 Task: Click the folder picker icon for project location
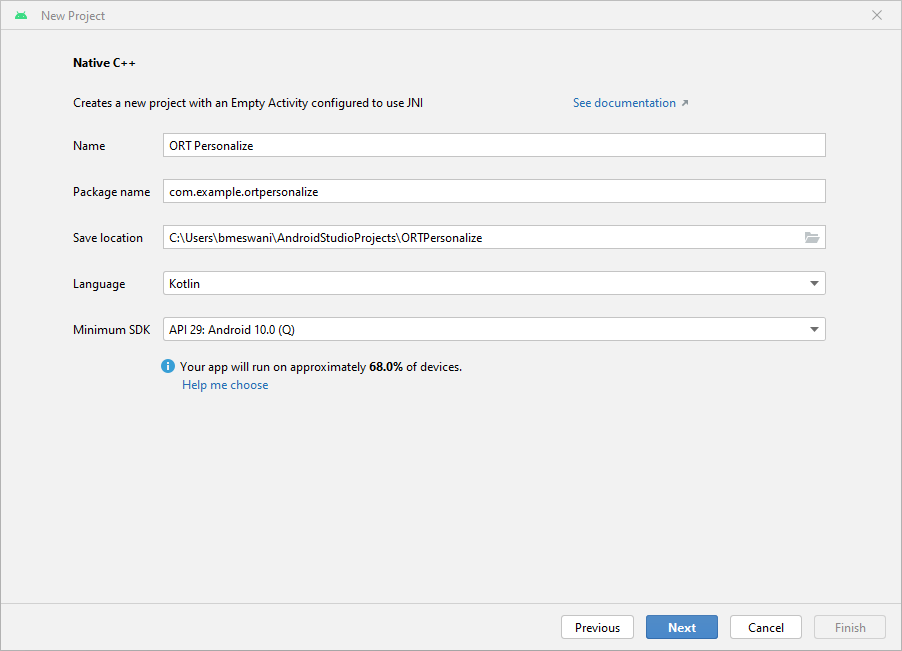tap(813, 237)
